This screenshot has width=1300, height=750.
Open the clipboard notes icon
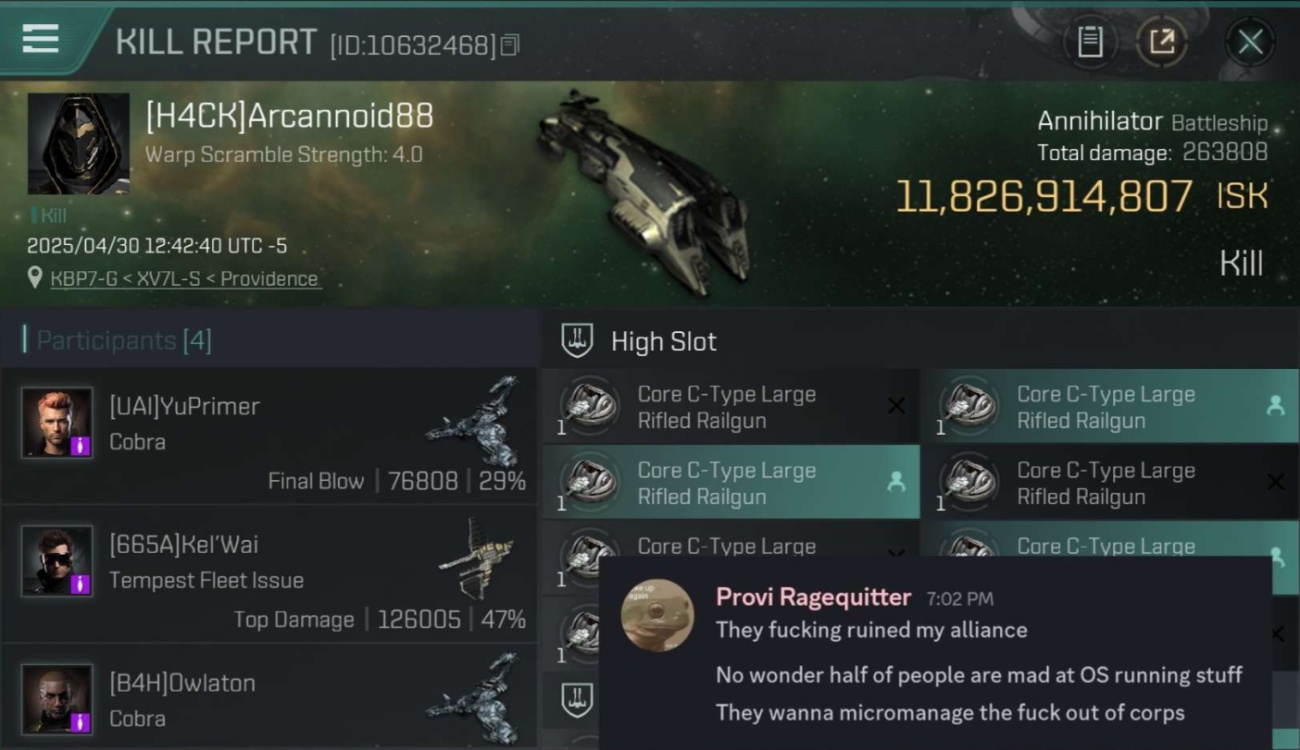[1090, 41]
